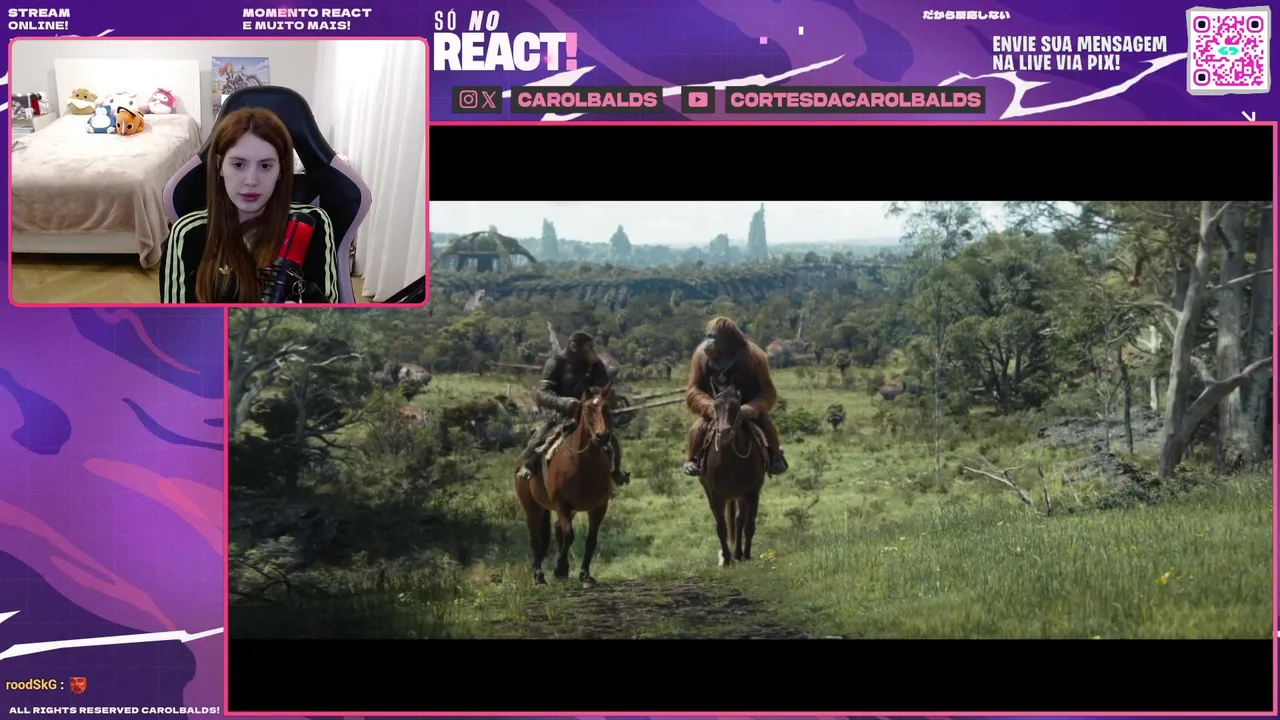The width and height of the screenshot is (1280, 720).
Task: Click the CAROLBALDS handle text
Action: point(588,99)
